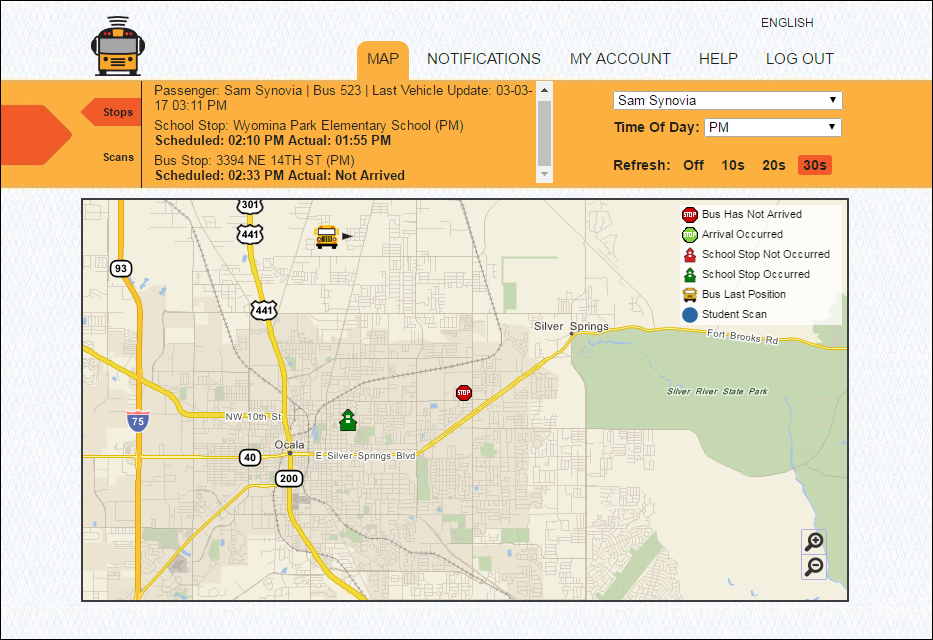Switch refresh rate to 20s
The image size is (933, 640).
pos(773,166)
